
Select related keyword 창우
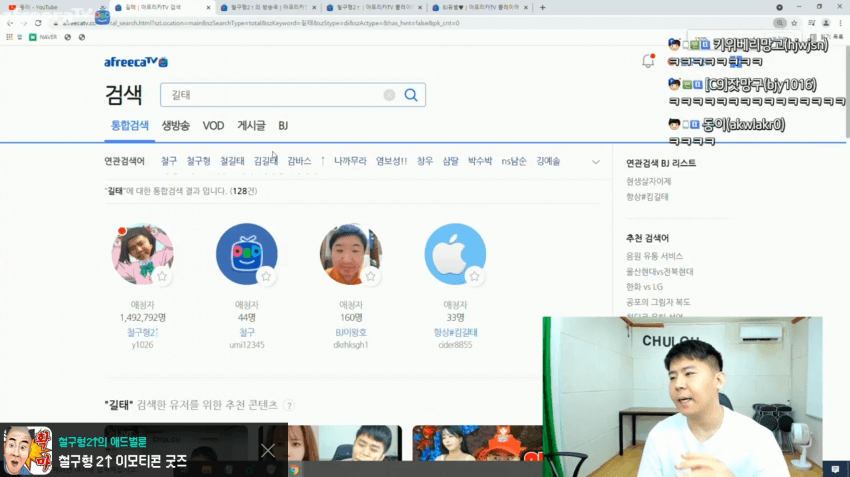tap(425, 161)
